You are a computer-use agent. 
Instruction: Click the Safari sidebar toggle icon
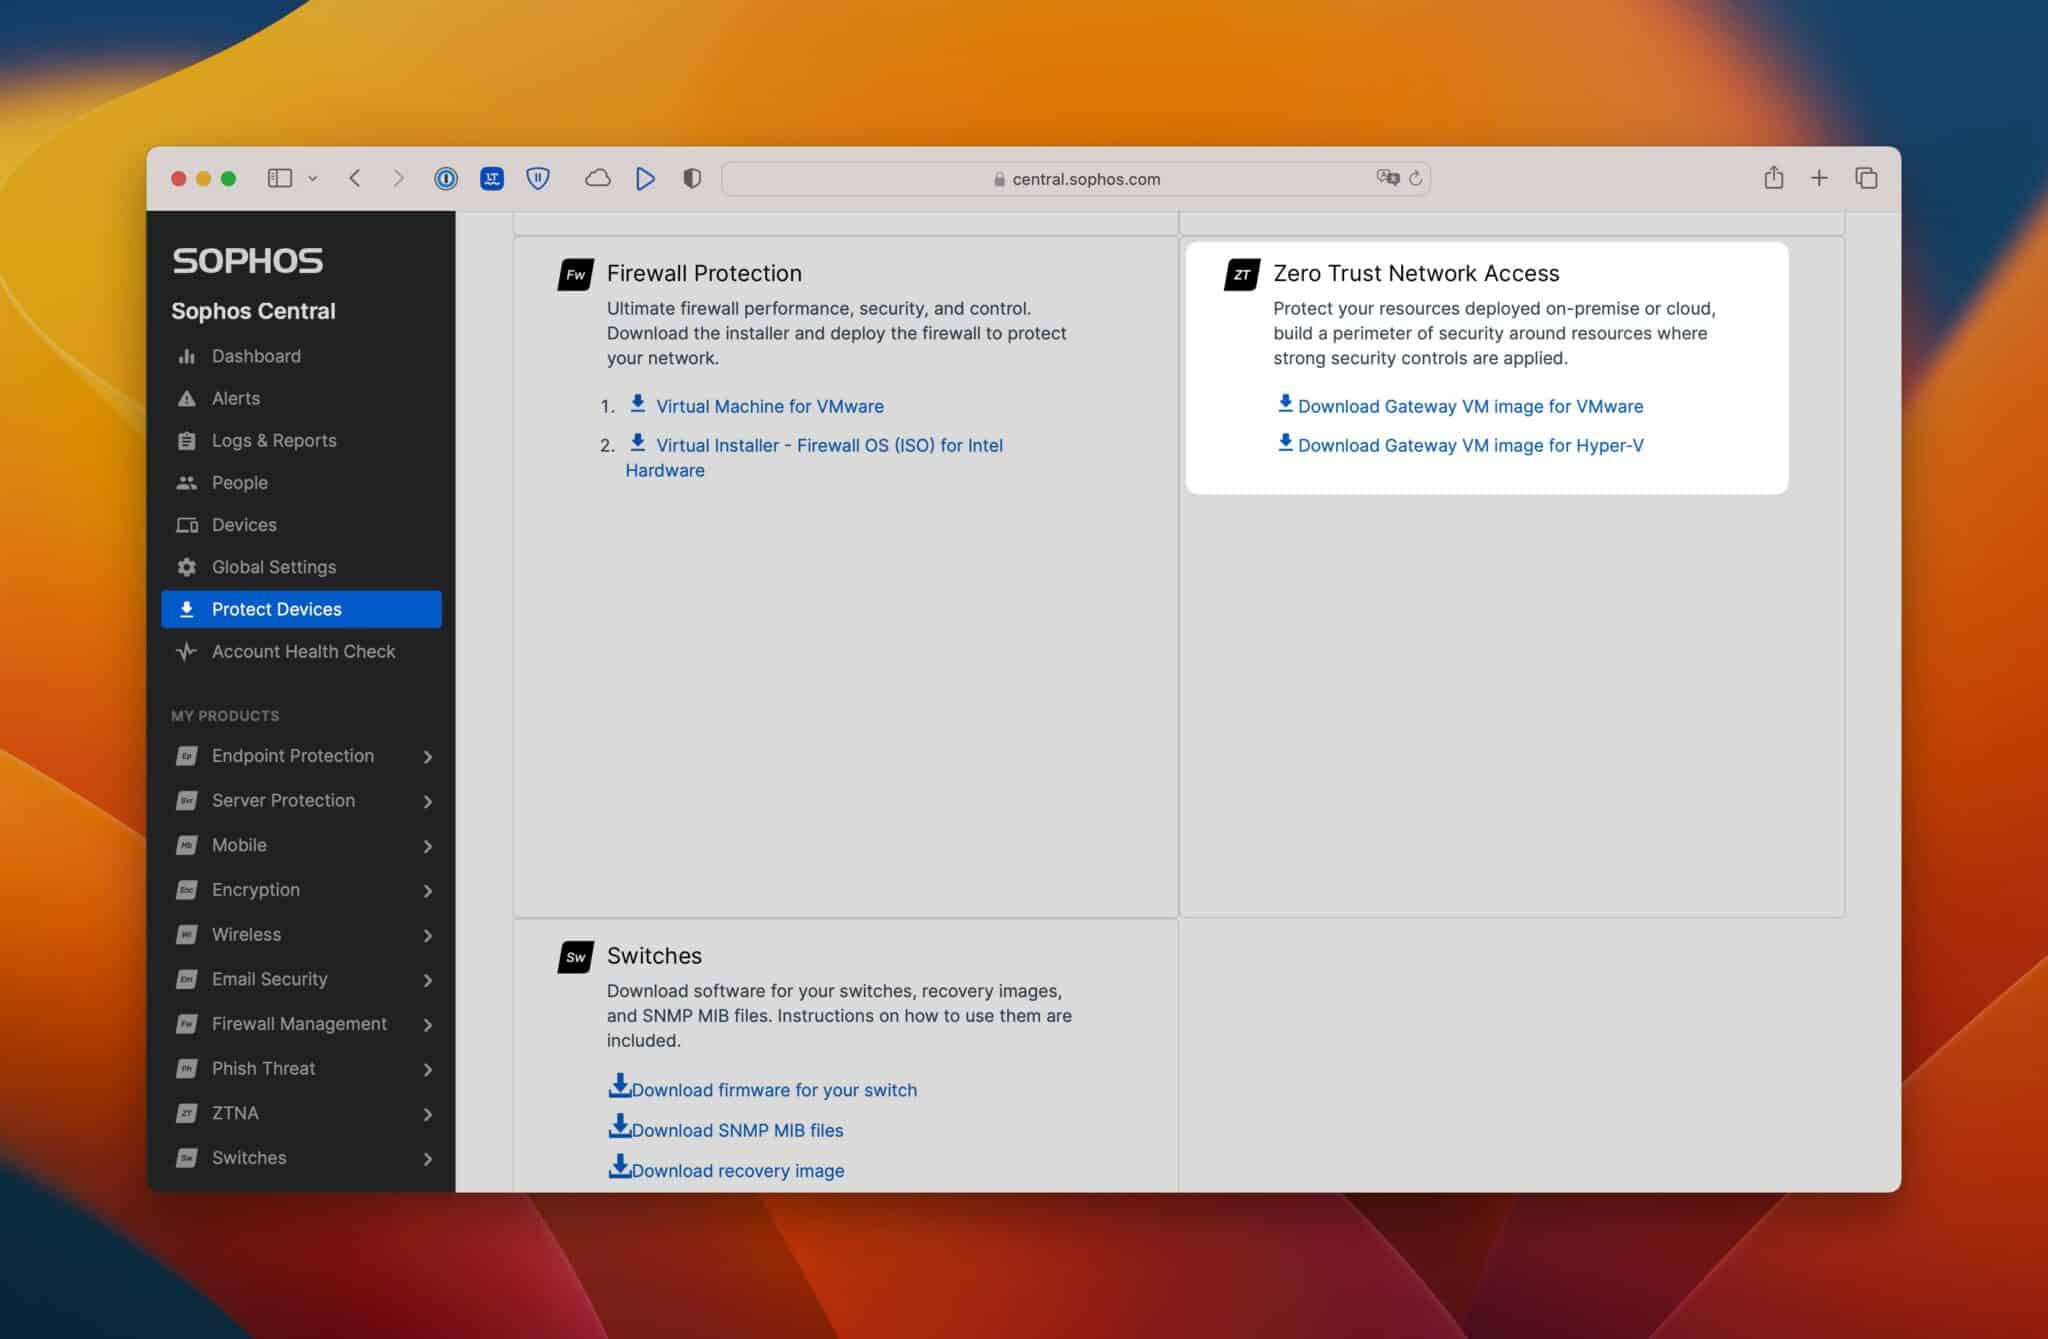point(279,179)
